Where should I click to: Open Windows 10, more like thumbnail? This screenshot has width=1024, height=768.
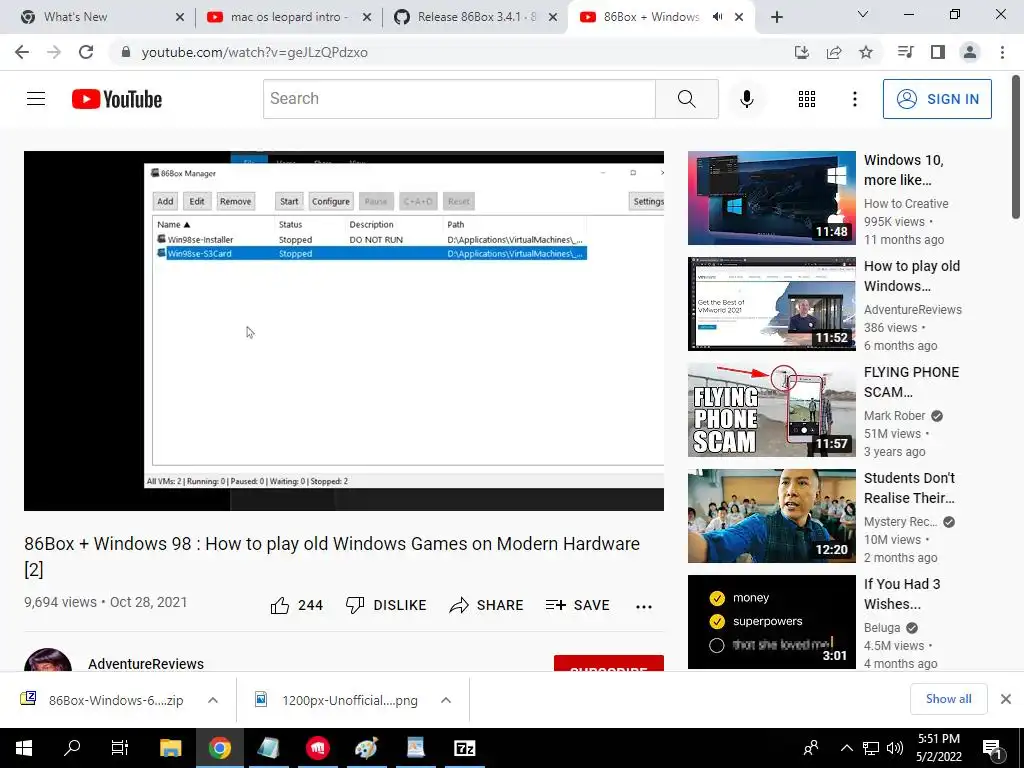[x=771, y=198]
